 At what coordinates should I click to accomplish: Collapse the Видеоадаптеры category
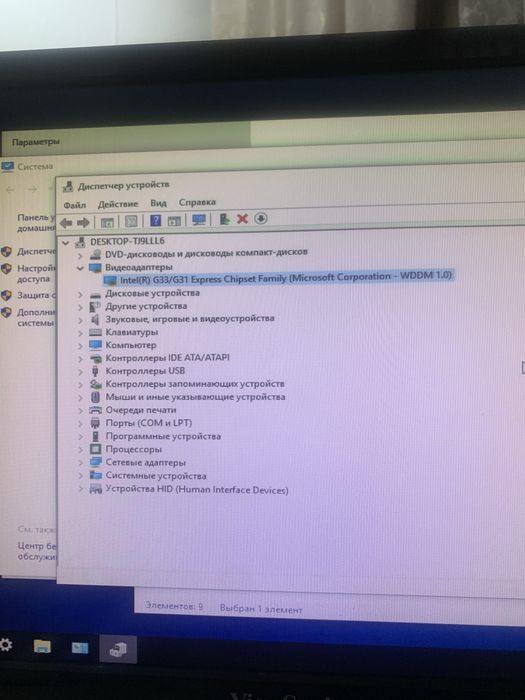click(x=80, y=268)
